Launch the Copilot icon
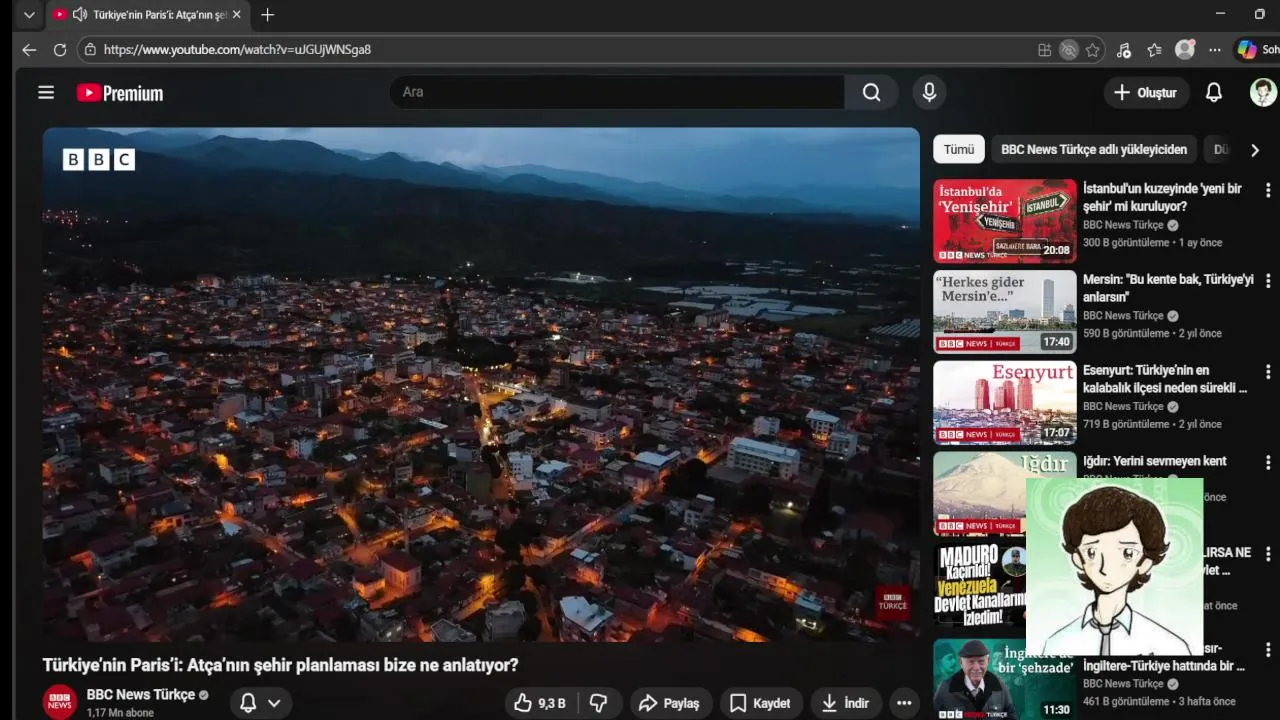The image size is (1280, 720). (x=1247, y=50)
